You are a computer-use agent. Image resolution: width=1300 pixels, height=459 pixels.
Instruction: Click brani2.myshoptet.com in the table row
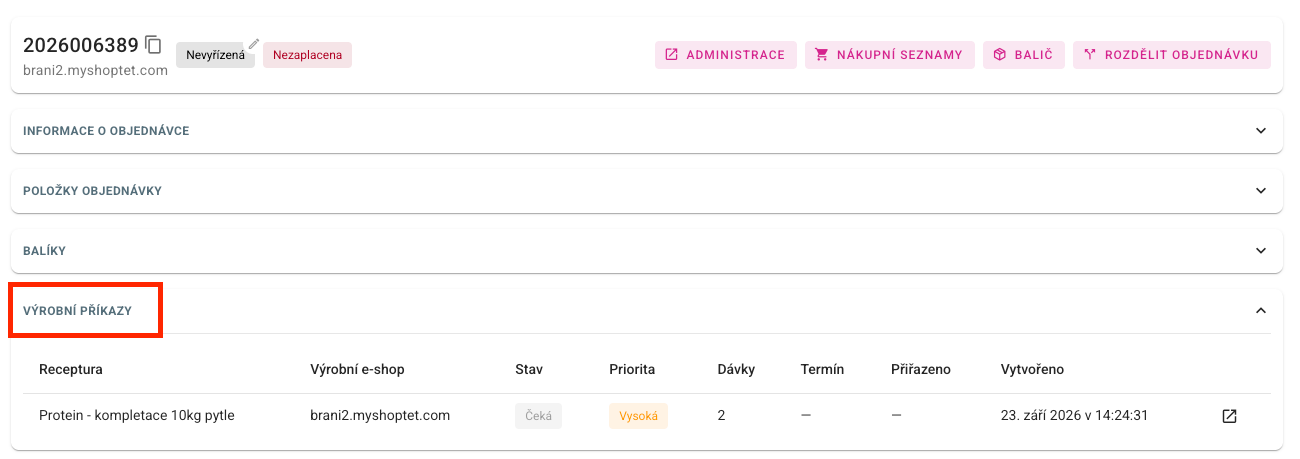point(381,415)
